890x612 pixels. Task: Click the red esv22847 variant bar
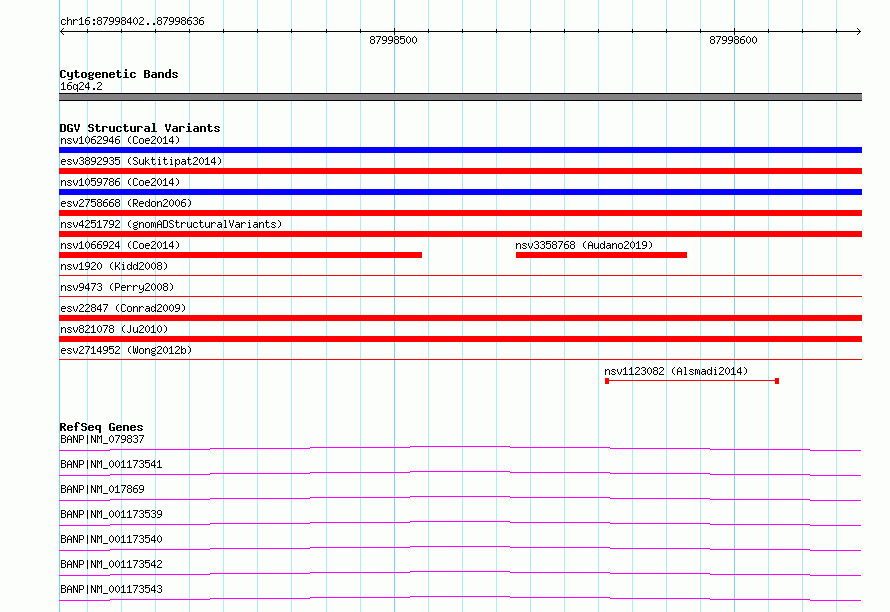460,318
